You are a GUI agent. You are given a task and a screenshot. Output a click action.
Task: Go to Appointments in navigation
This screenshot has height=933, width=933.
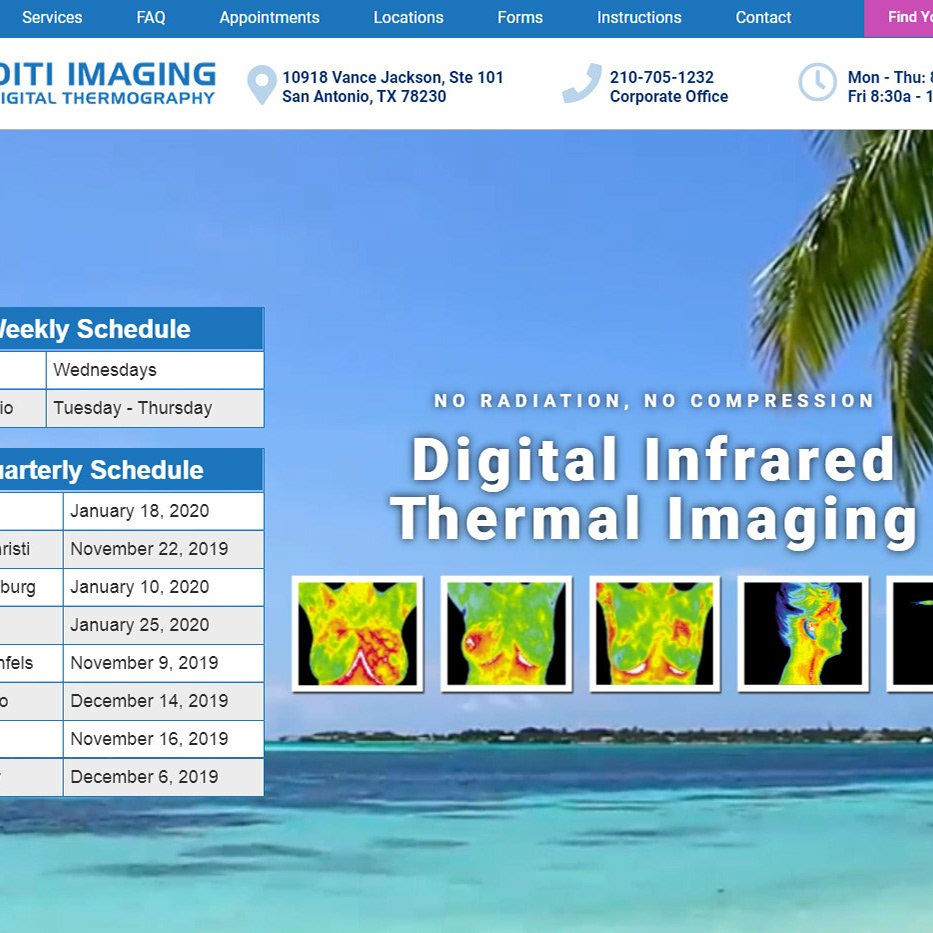tap(269, 17)
